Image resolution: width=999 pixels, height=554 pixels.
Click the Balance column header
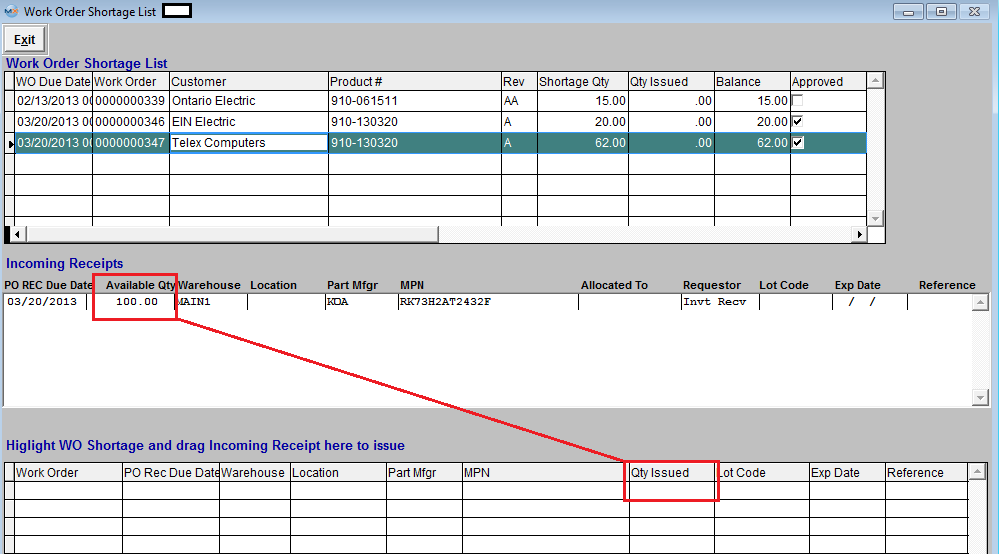(752, 82)
